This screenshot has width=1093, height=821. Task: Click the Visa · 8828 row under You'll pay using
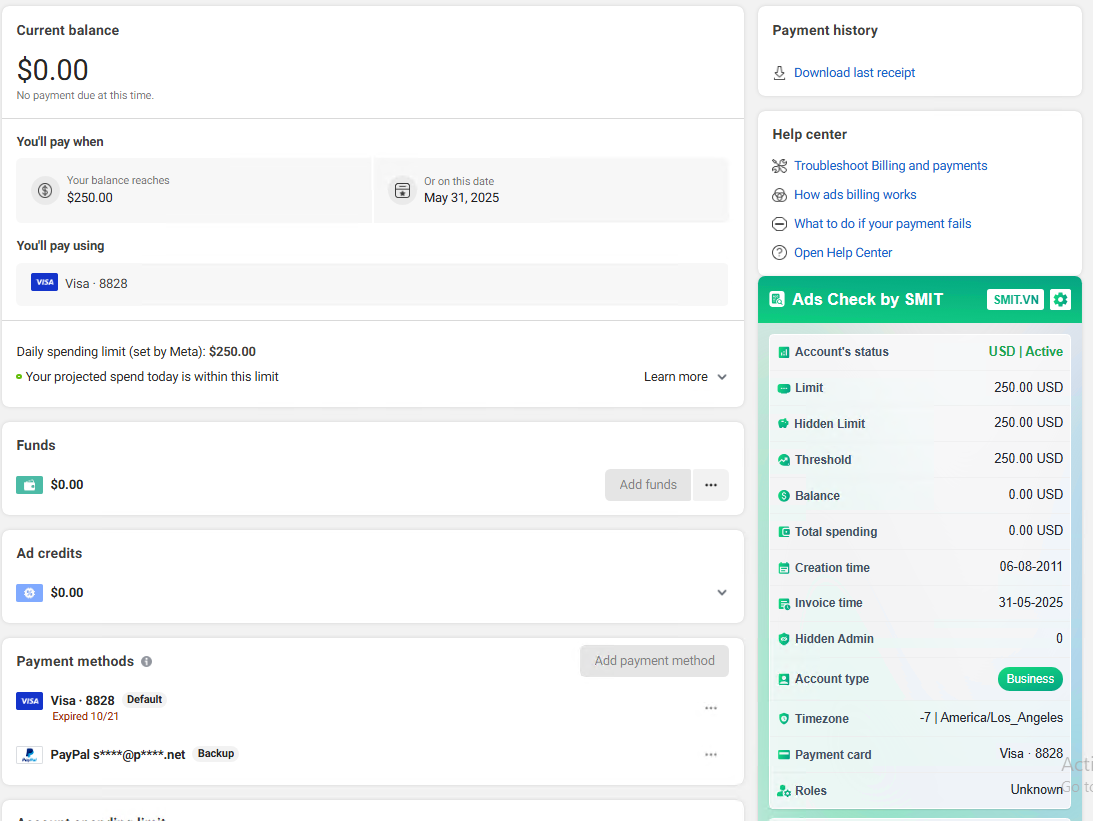(372, 284)
